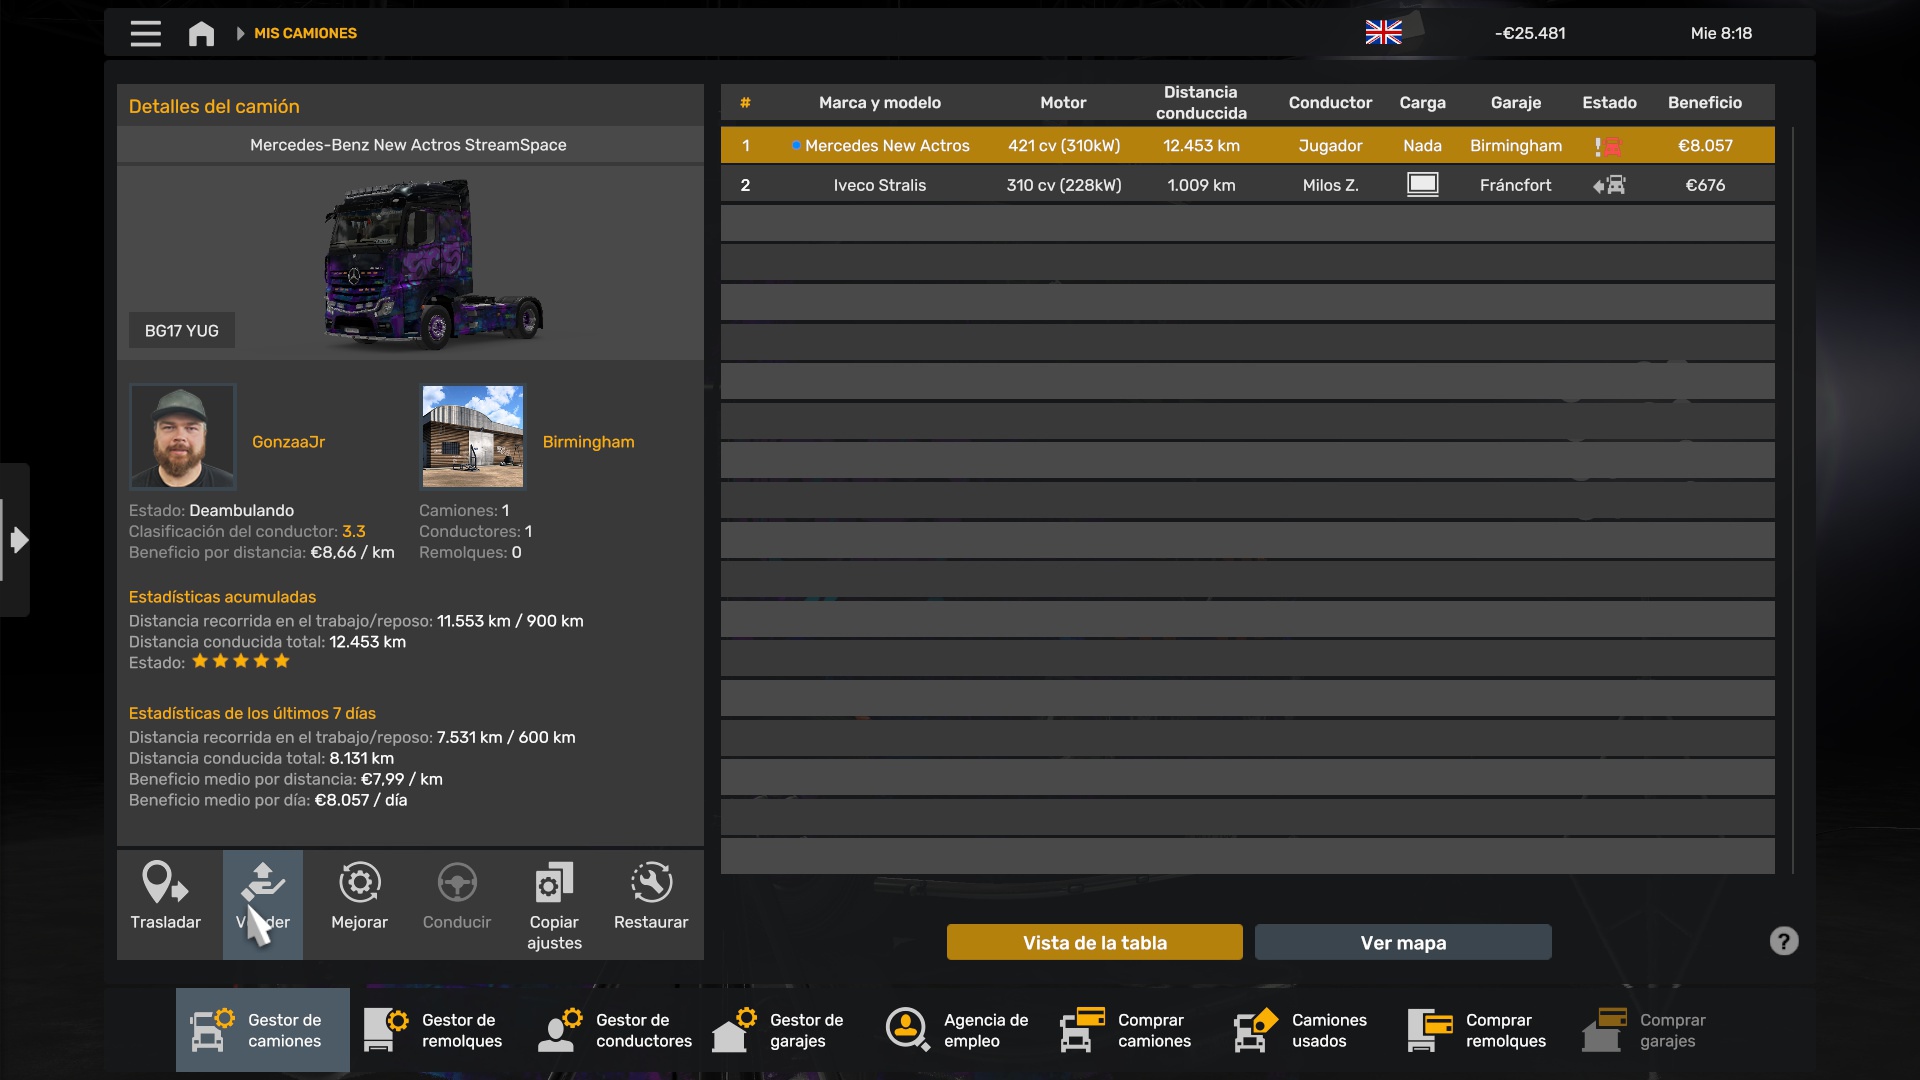Open Gestor de garajes
The image size is (1920, 1080).
(x=785, y=1030)
